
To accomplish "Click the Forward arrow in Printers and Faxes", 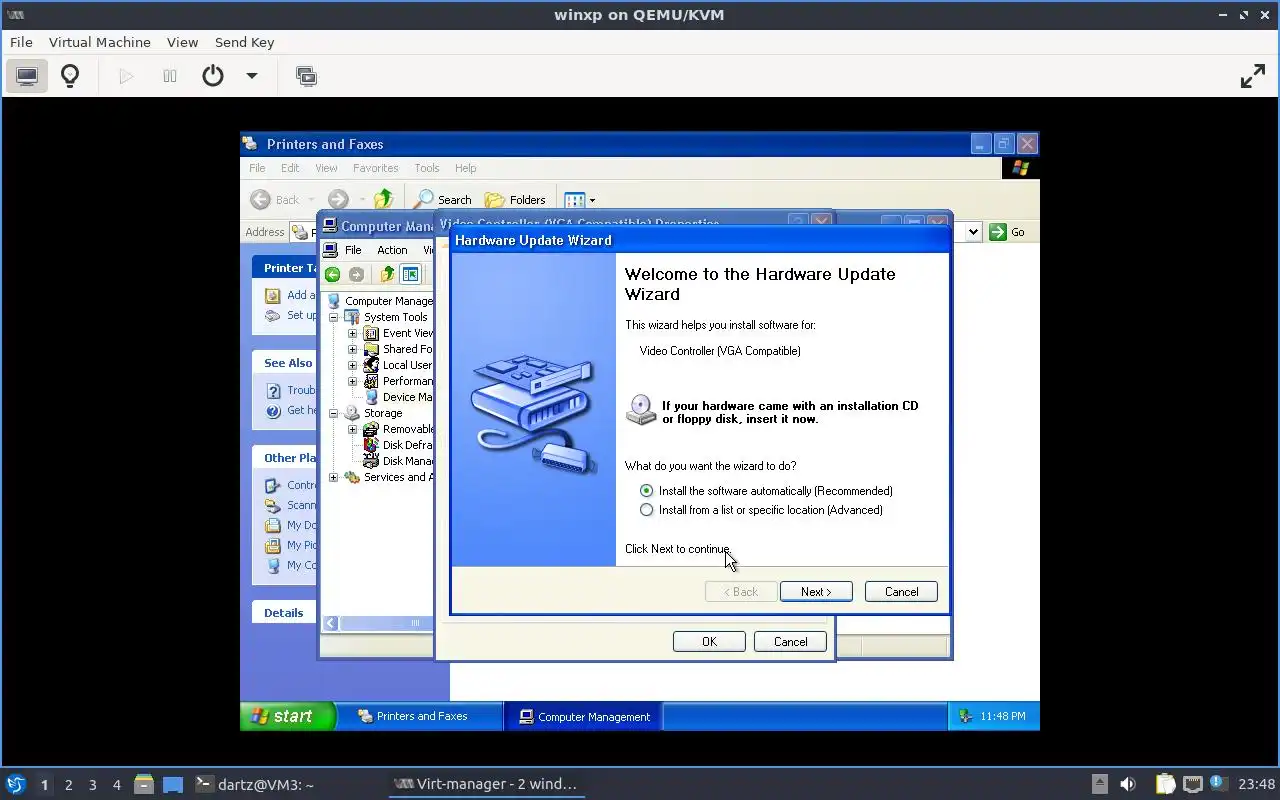I will pyautogui.click(x=338, y=200).
